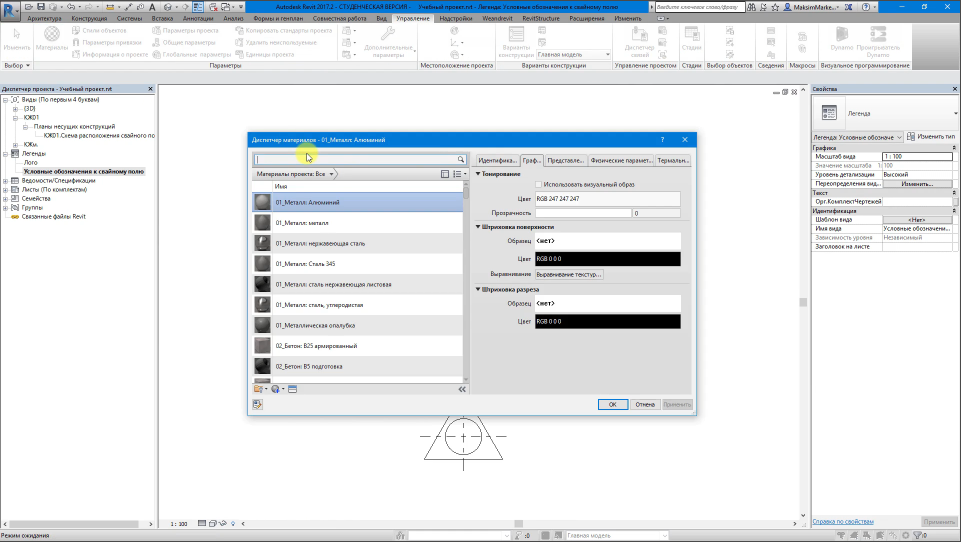Open the asset browser icon
The height and width of the screenshot is (542, 961).
coord(292,389)
